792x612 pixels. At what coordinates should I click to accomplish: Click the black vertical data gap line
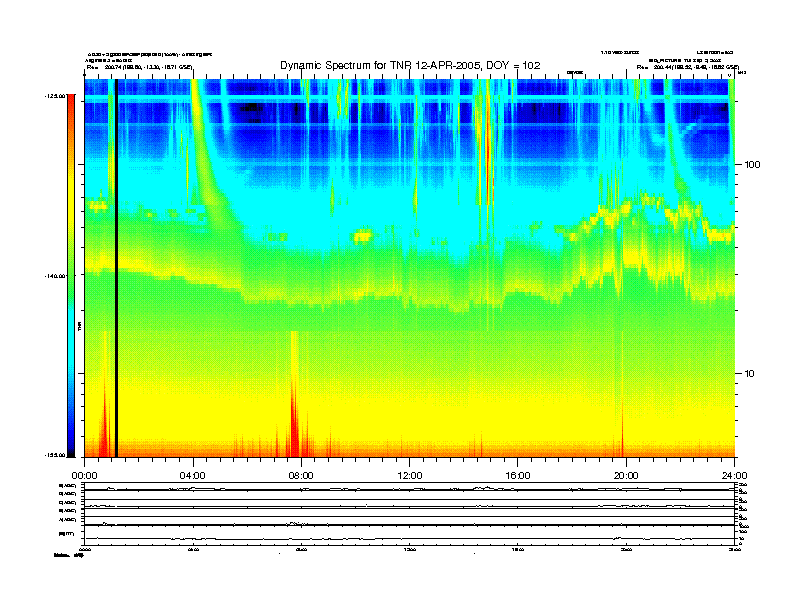116,268
